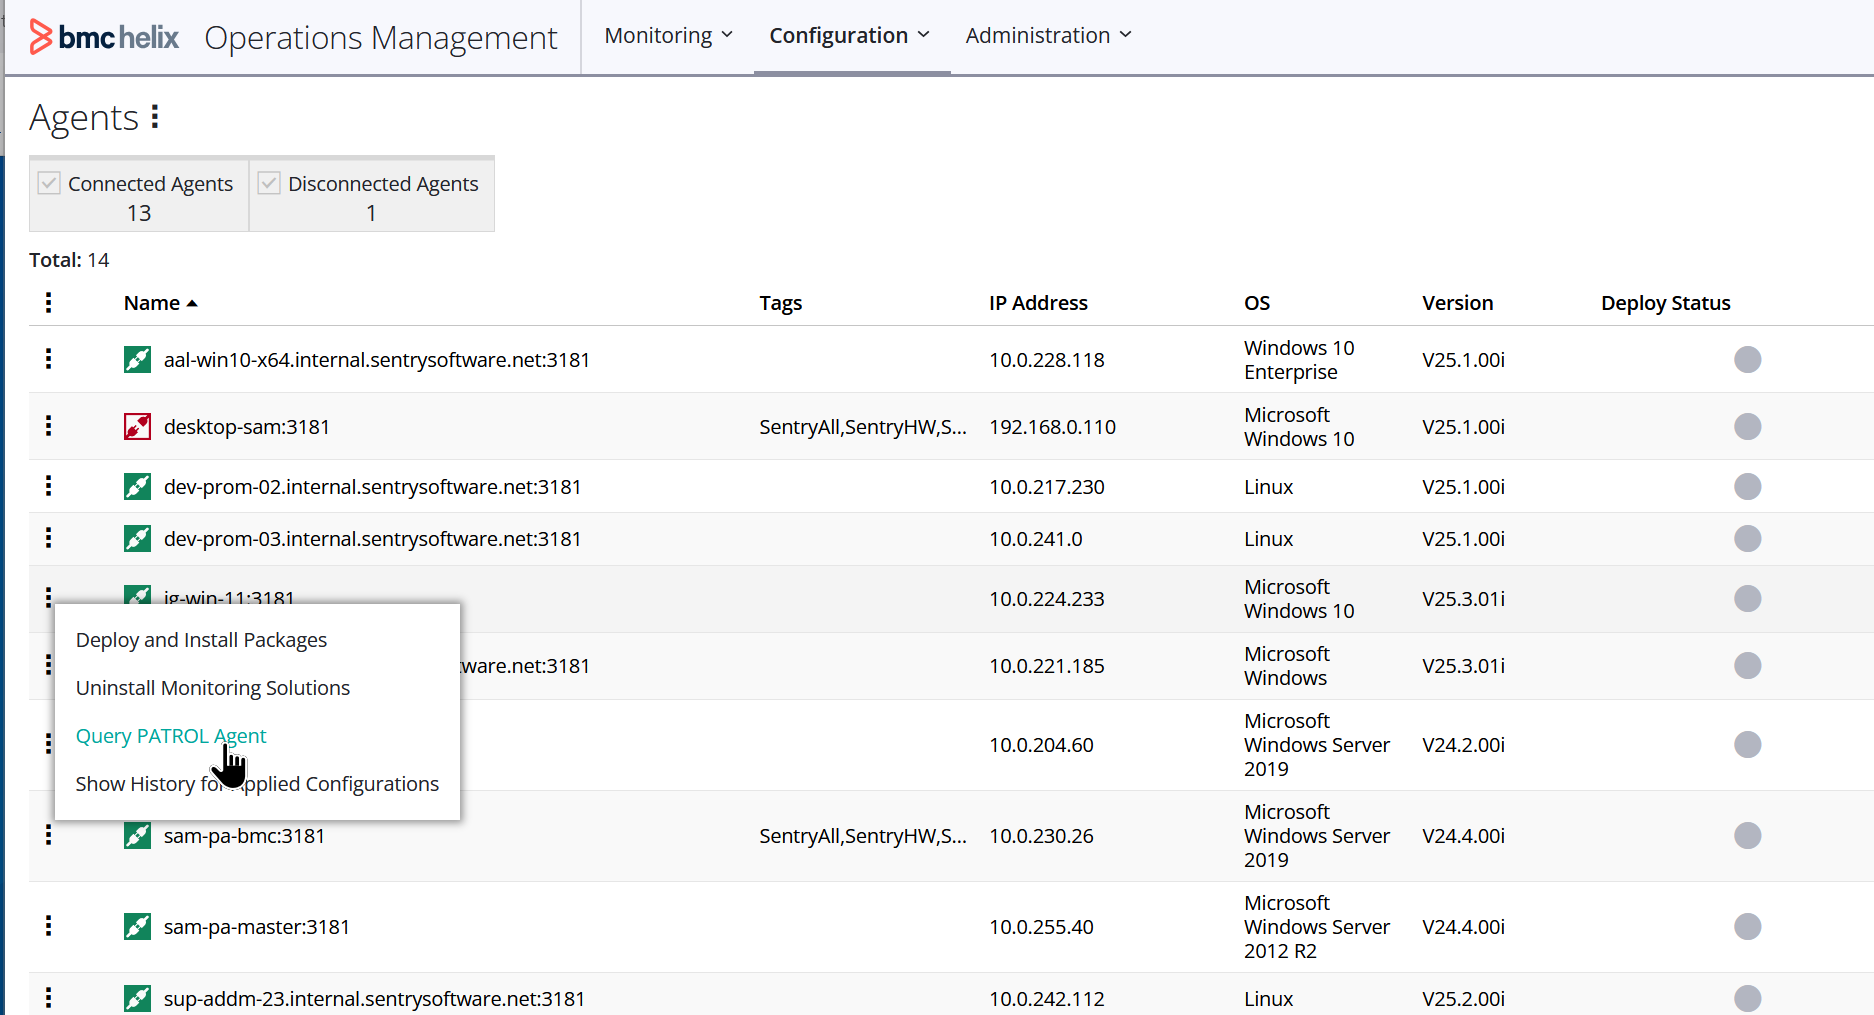Click the table header options kebab icon

[x=48, y=302]
